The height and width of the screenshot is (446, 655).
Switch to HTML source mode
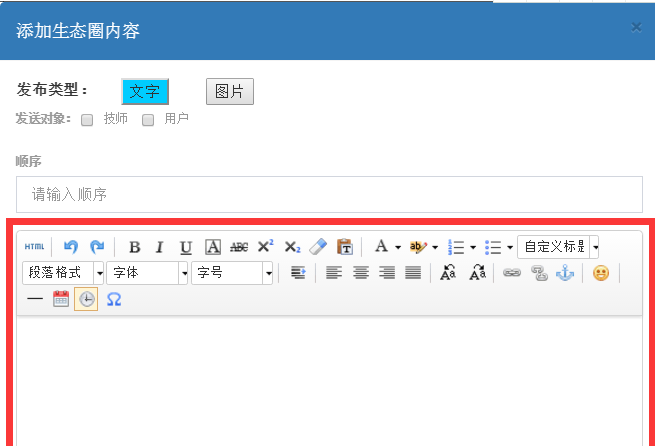34,247
